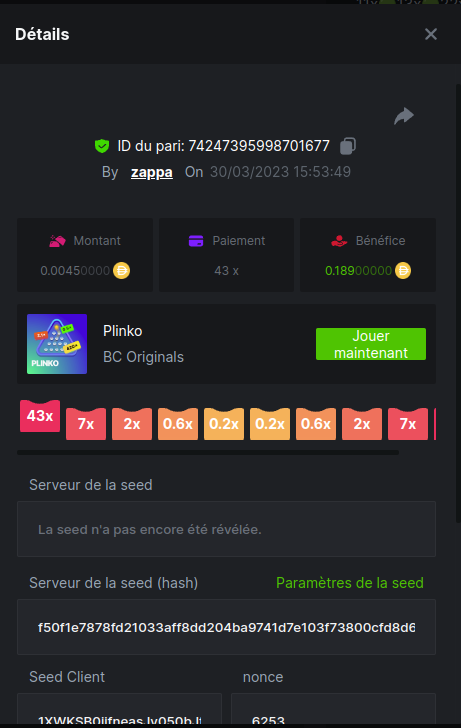The image size is (461, 728).
Task: Close the Détails dialog
Action: pyautogui.click(x=431, y=34)
